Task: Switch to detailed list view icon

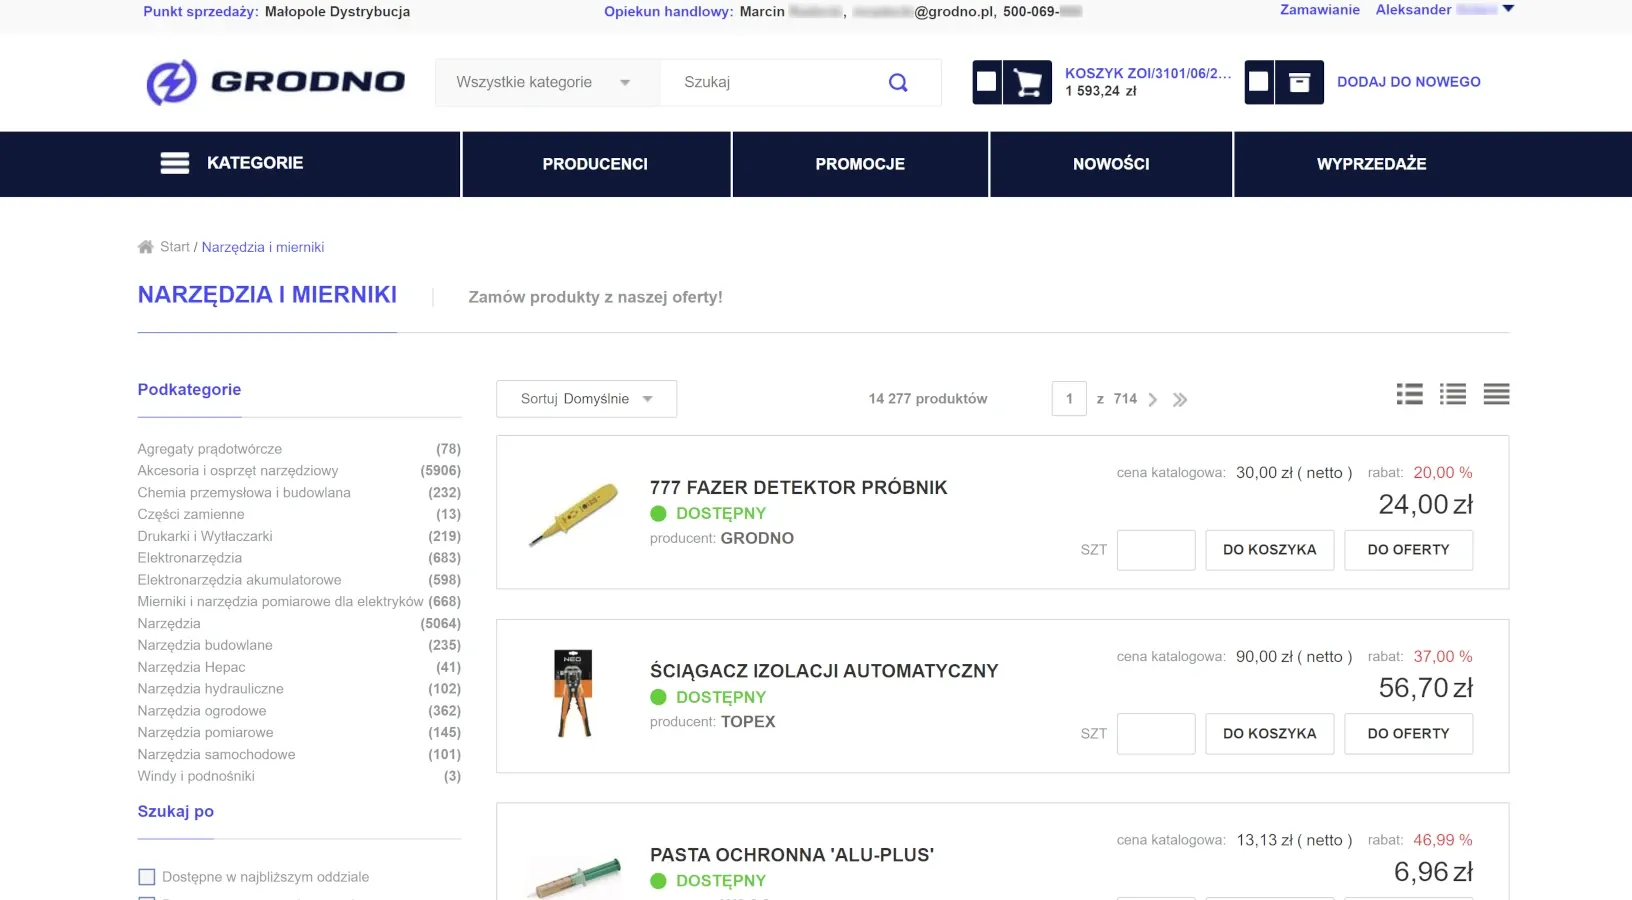Action: click(x=1410, y=395)
